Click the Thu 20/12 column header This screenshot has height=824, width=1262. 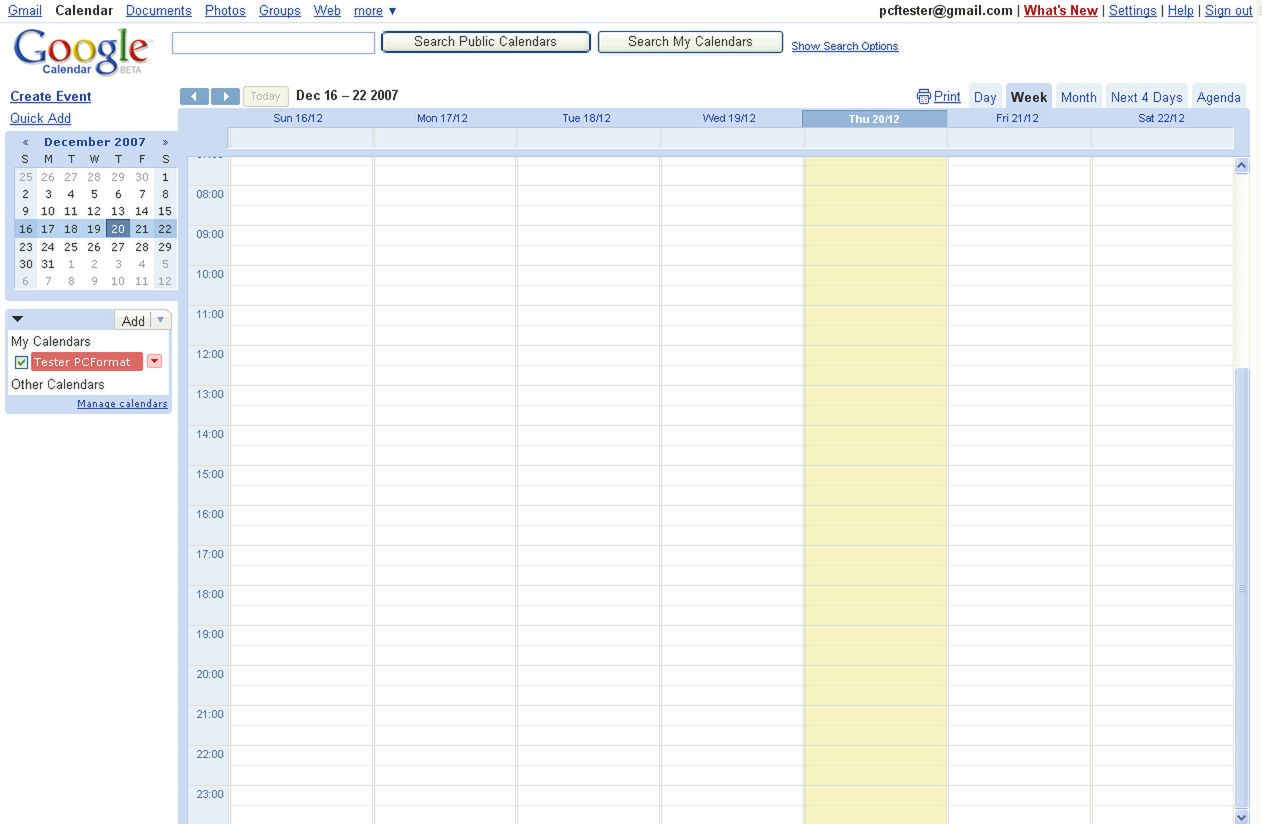point(874,118)
